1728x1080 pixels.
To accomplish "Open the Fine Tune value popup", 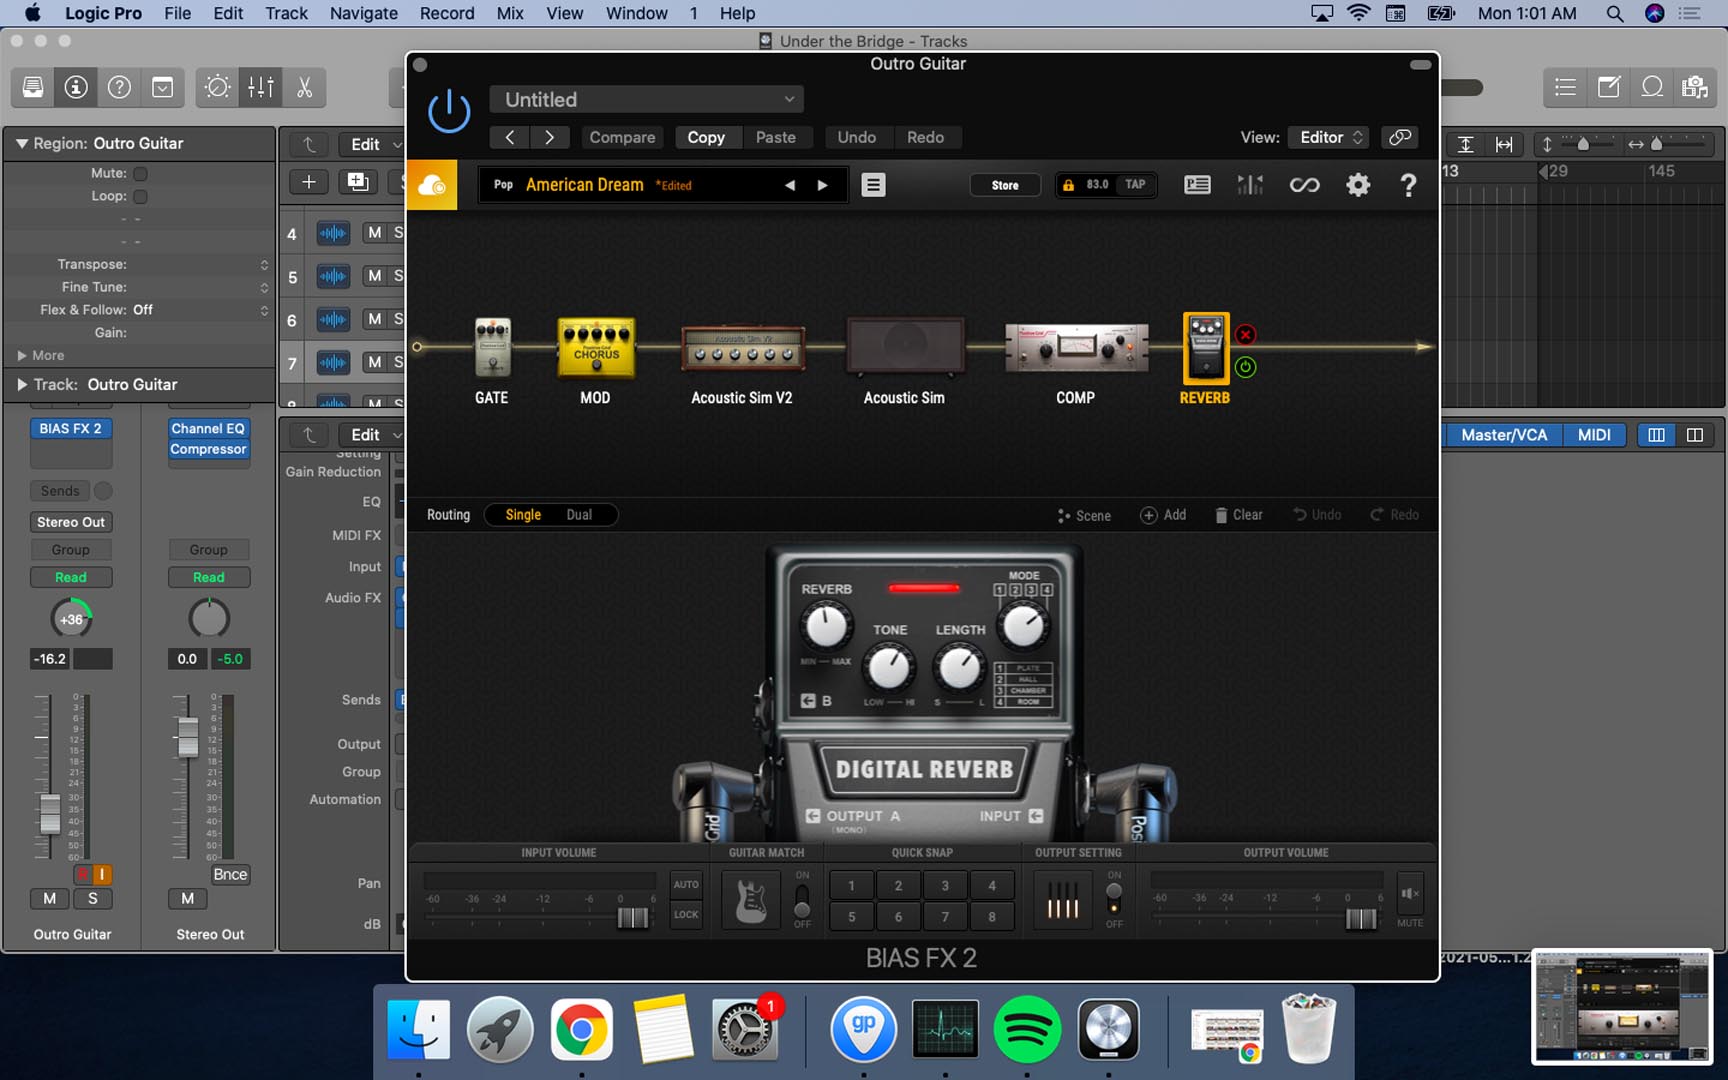I will click(x=264, y=287).
